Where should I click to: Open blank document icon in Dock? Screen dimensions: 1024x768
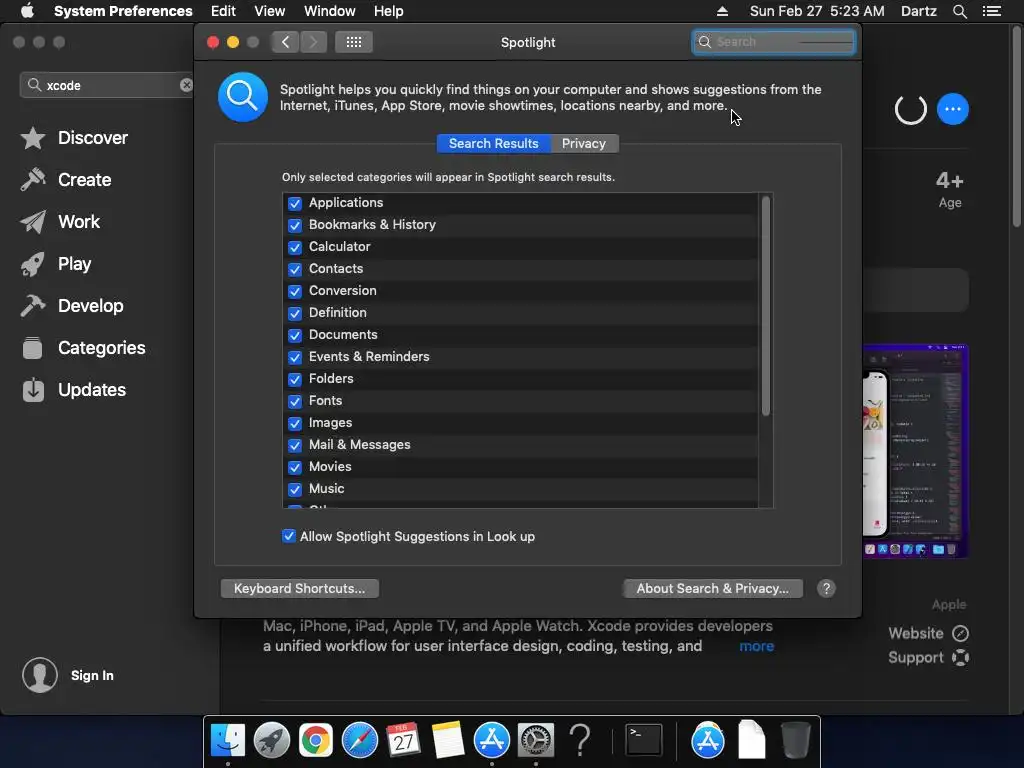point(752,740)
